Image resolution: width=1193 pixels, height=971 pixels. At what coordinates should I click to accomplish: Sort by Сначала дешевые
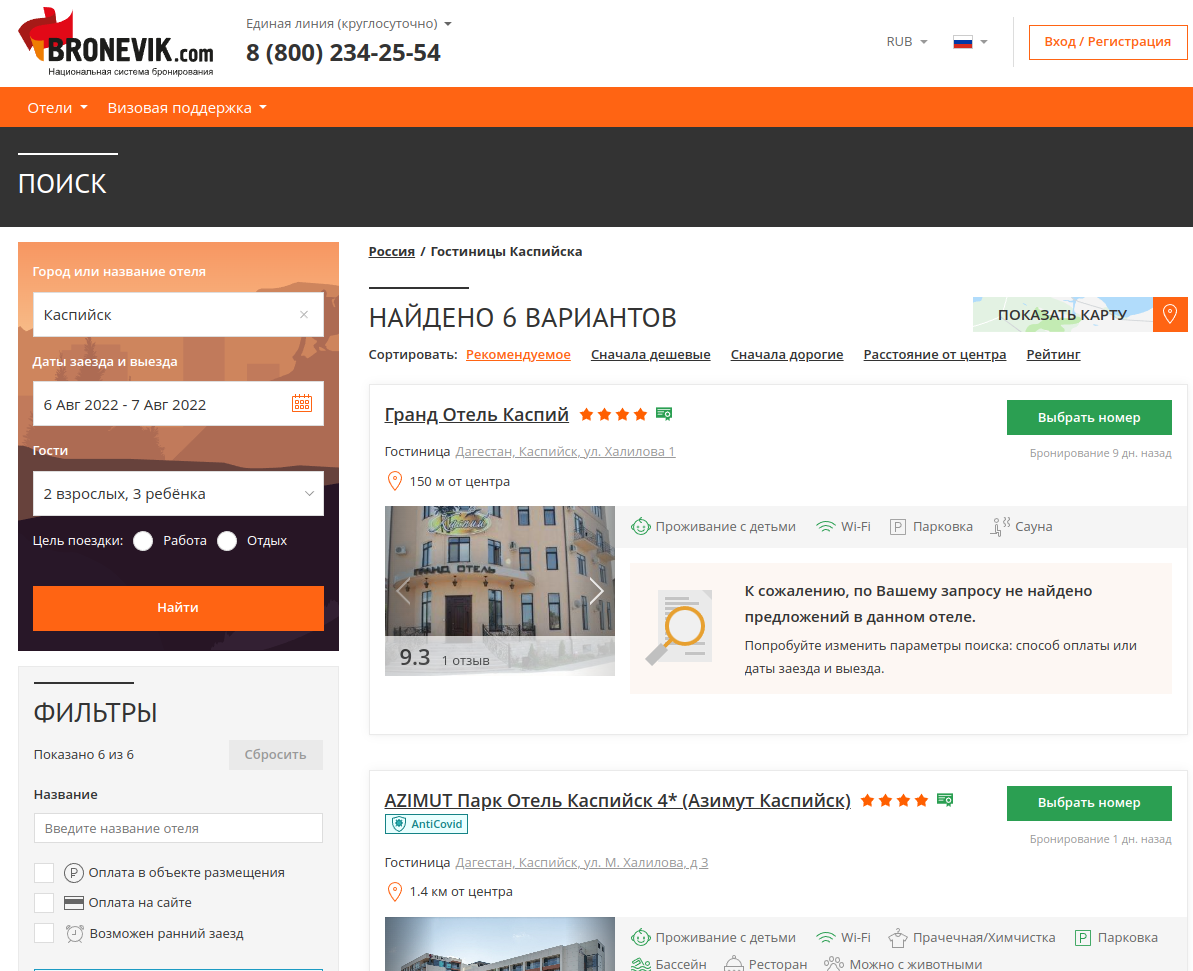tap(651, 355)
